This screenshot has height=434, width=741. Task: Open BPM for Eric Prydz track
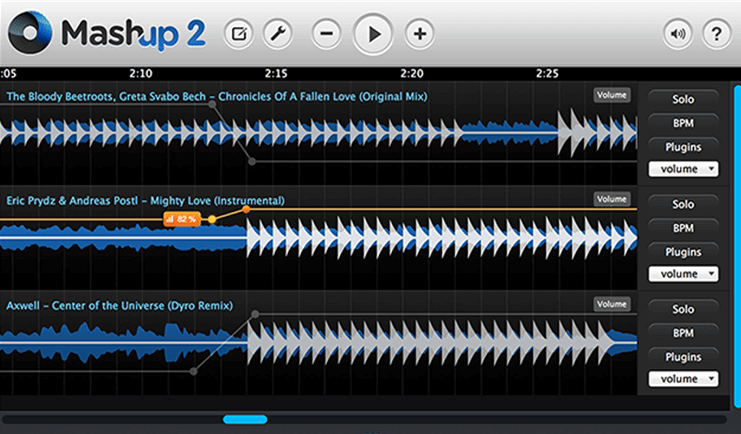683,228
